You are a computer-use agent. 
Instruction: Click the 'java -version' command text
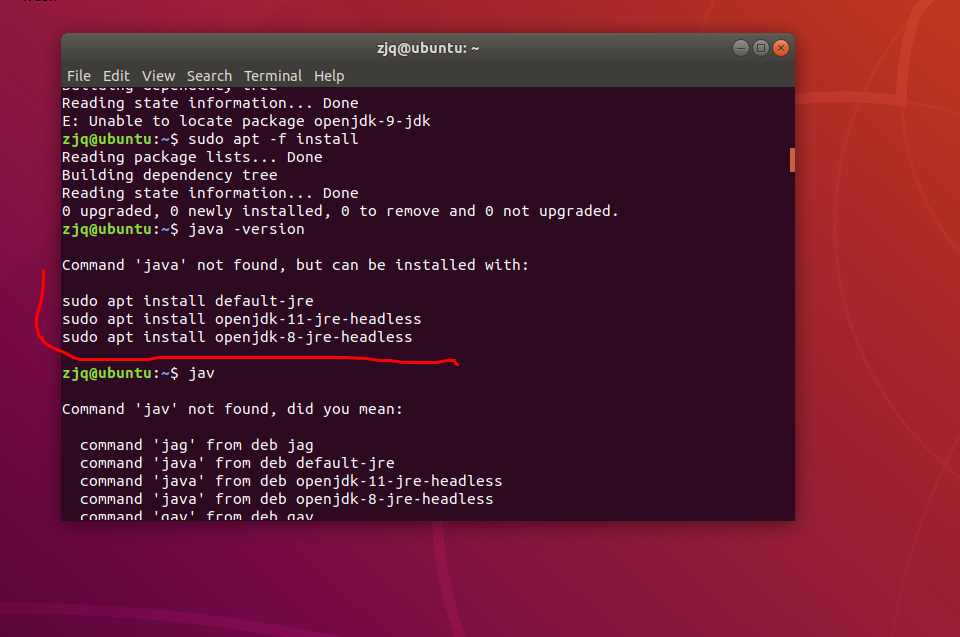click(x=246, y=229)
